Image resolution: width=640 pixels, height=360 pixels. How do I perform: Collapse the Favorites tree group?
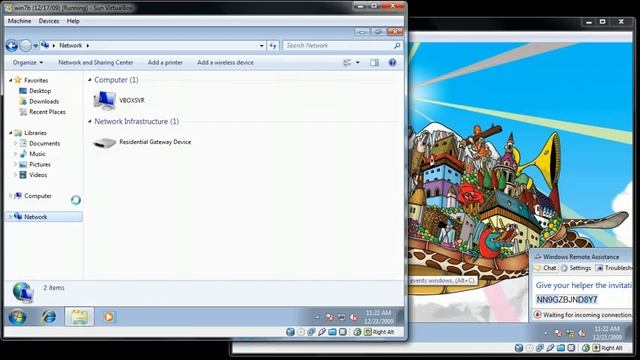coord(10,80)
